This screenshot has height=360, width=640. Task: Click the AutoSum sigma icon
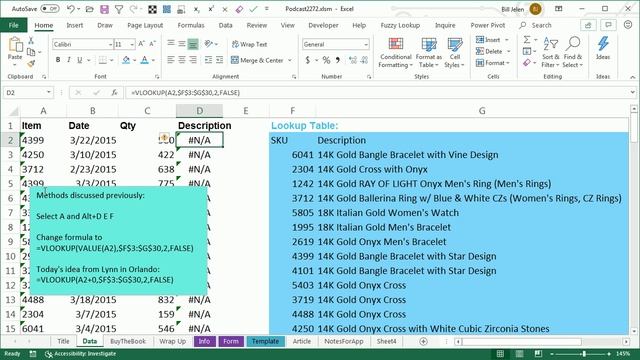[x=527, y=40]
